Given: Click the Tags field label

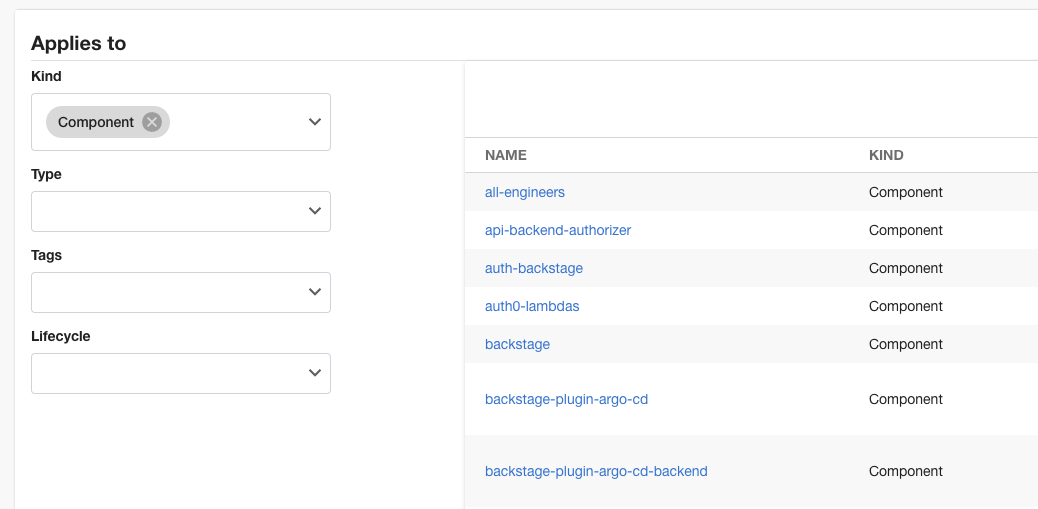Looking at the screenshot, I should 47,255.
